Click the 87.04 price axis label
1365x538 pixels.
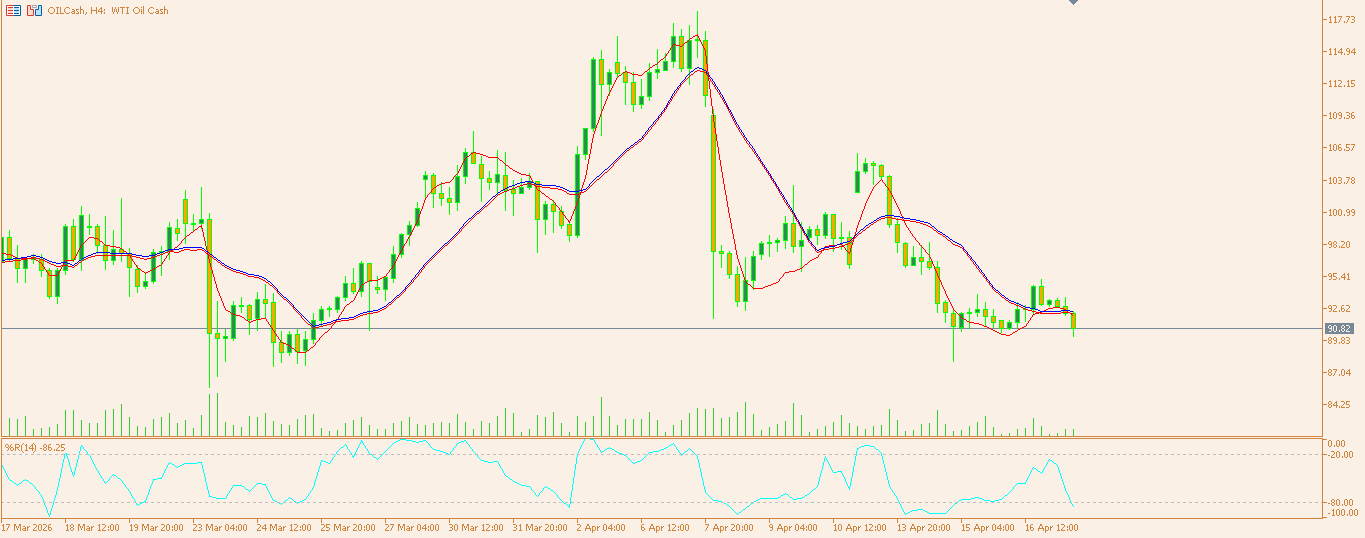(x=1338, y=372)
